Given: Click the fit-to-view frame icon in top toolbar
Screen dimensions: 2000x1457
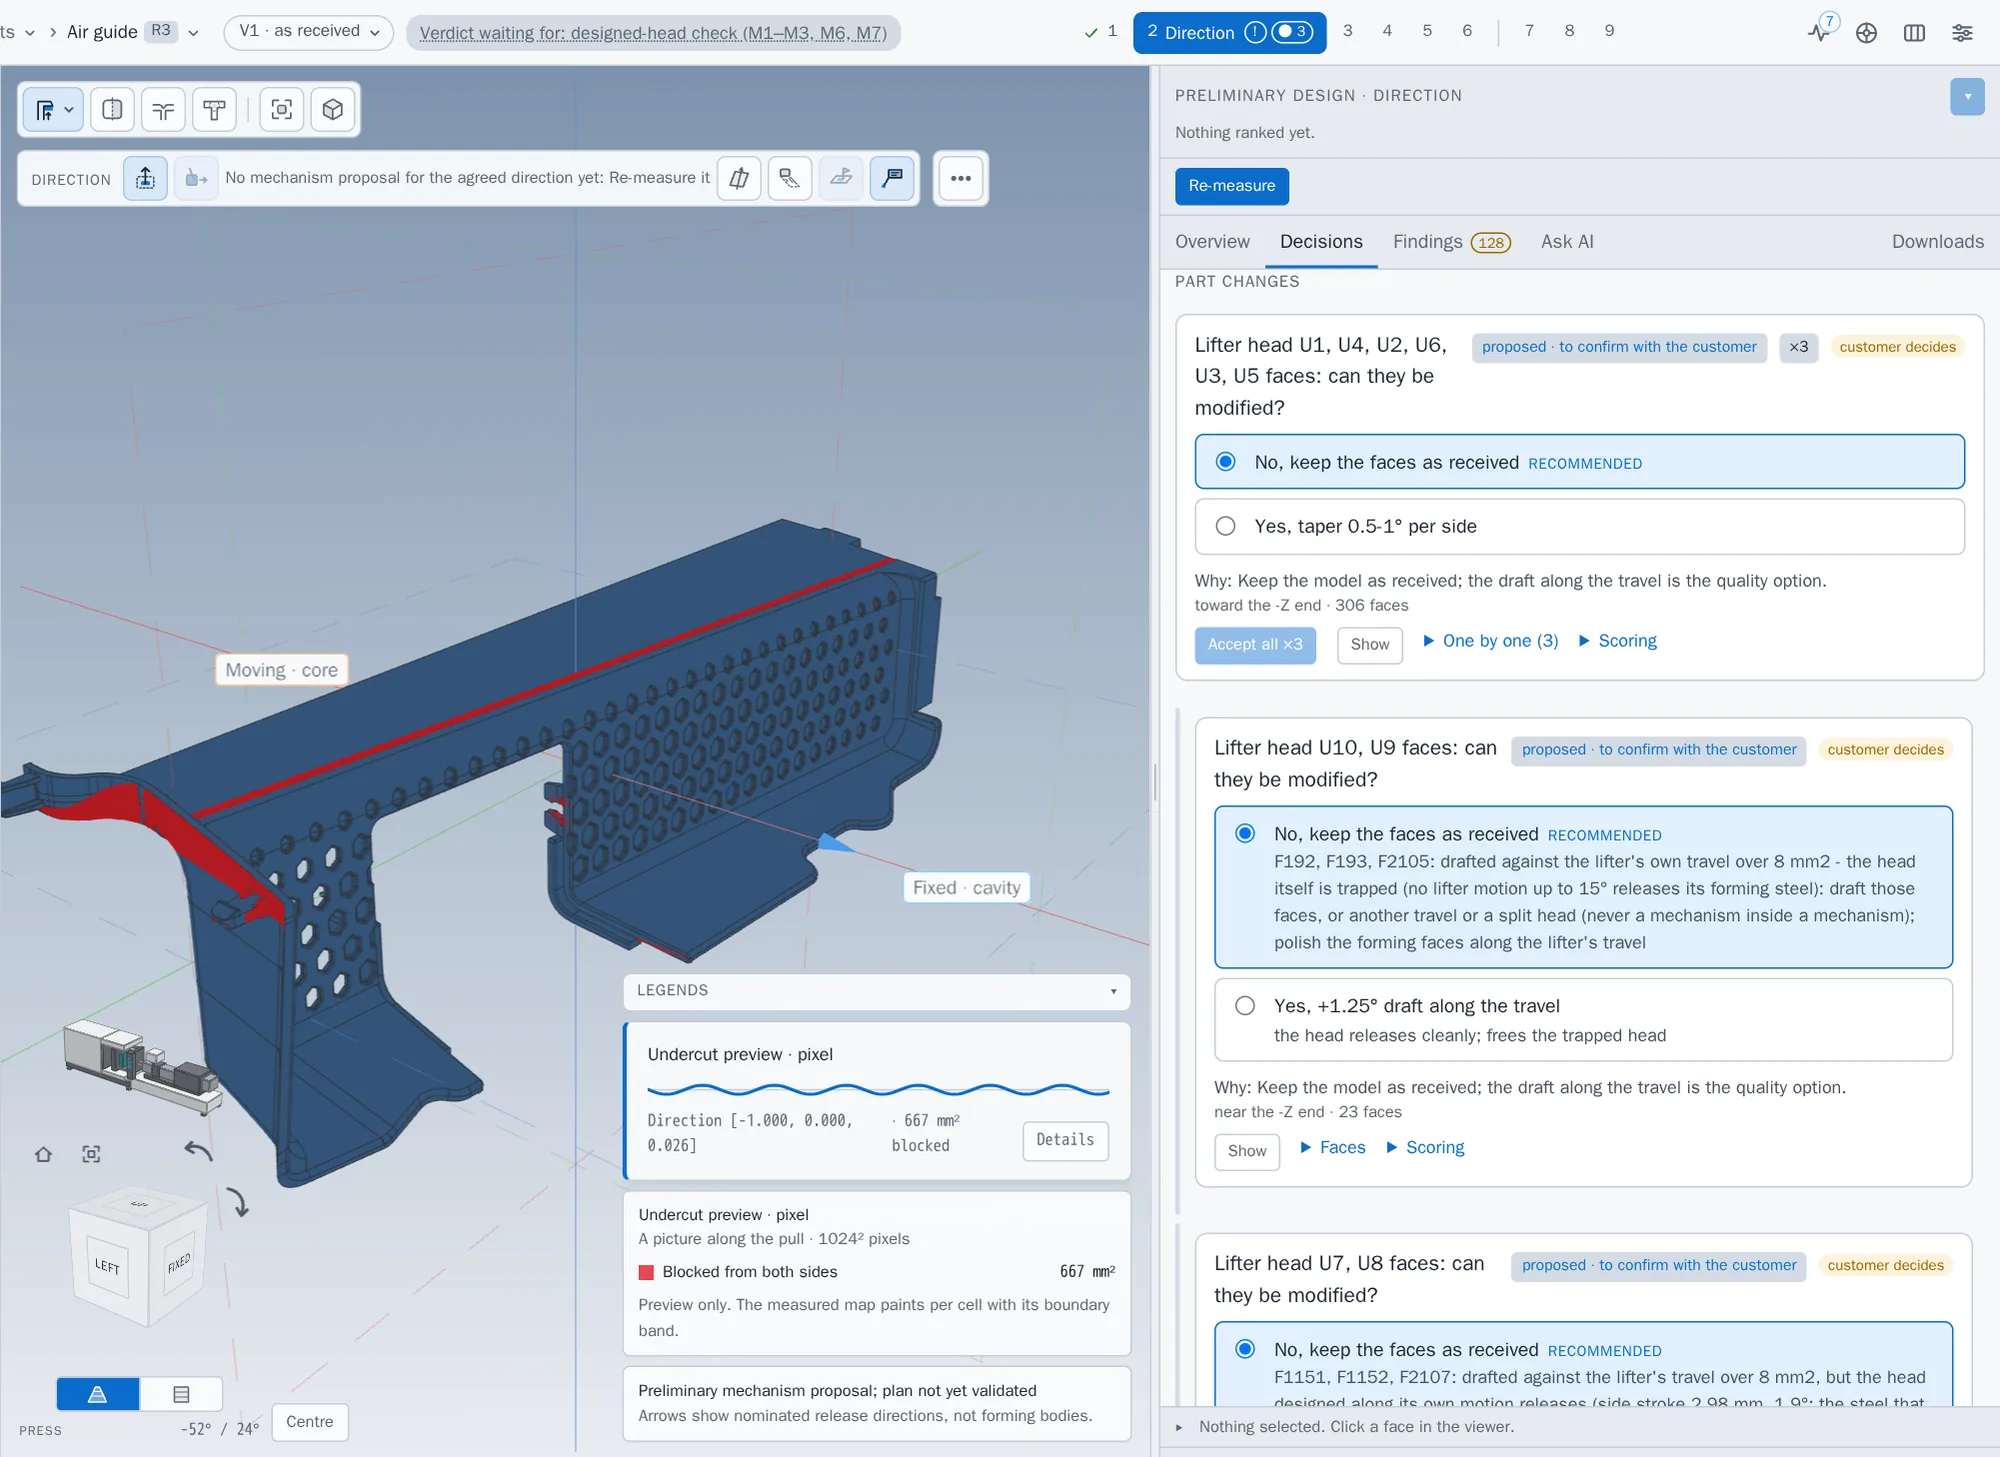Looking at the screenshot, I should [282, 109].
